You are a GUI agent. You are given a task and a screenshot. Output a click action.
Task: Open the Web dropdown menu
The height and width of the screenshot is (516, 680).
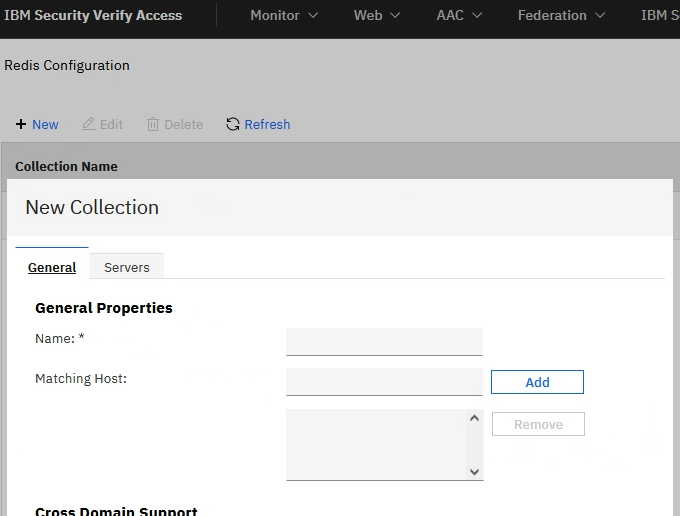(377, 16)
